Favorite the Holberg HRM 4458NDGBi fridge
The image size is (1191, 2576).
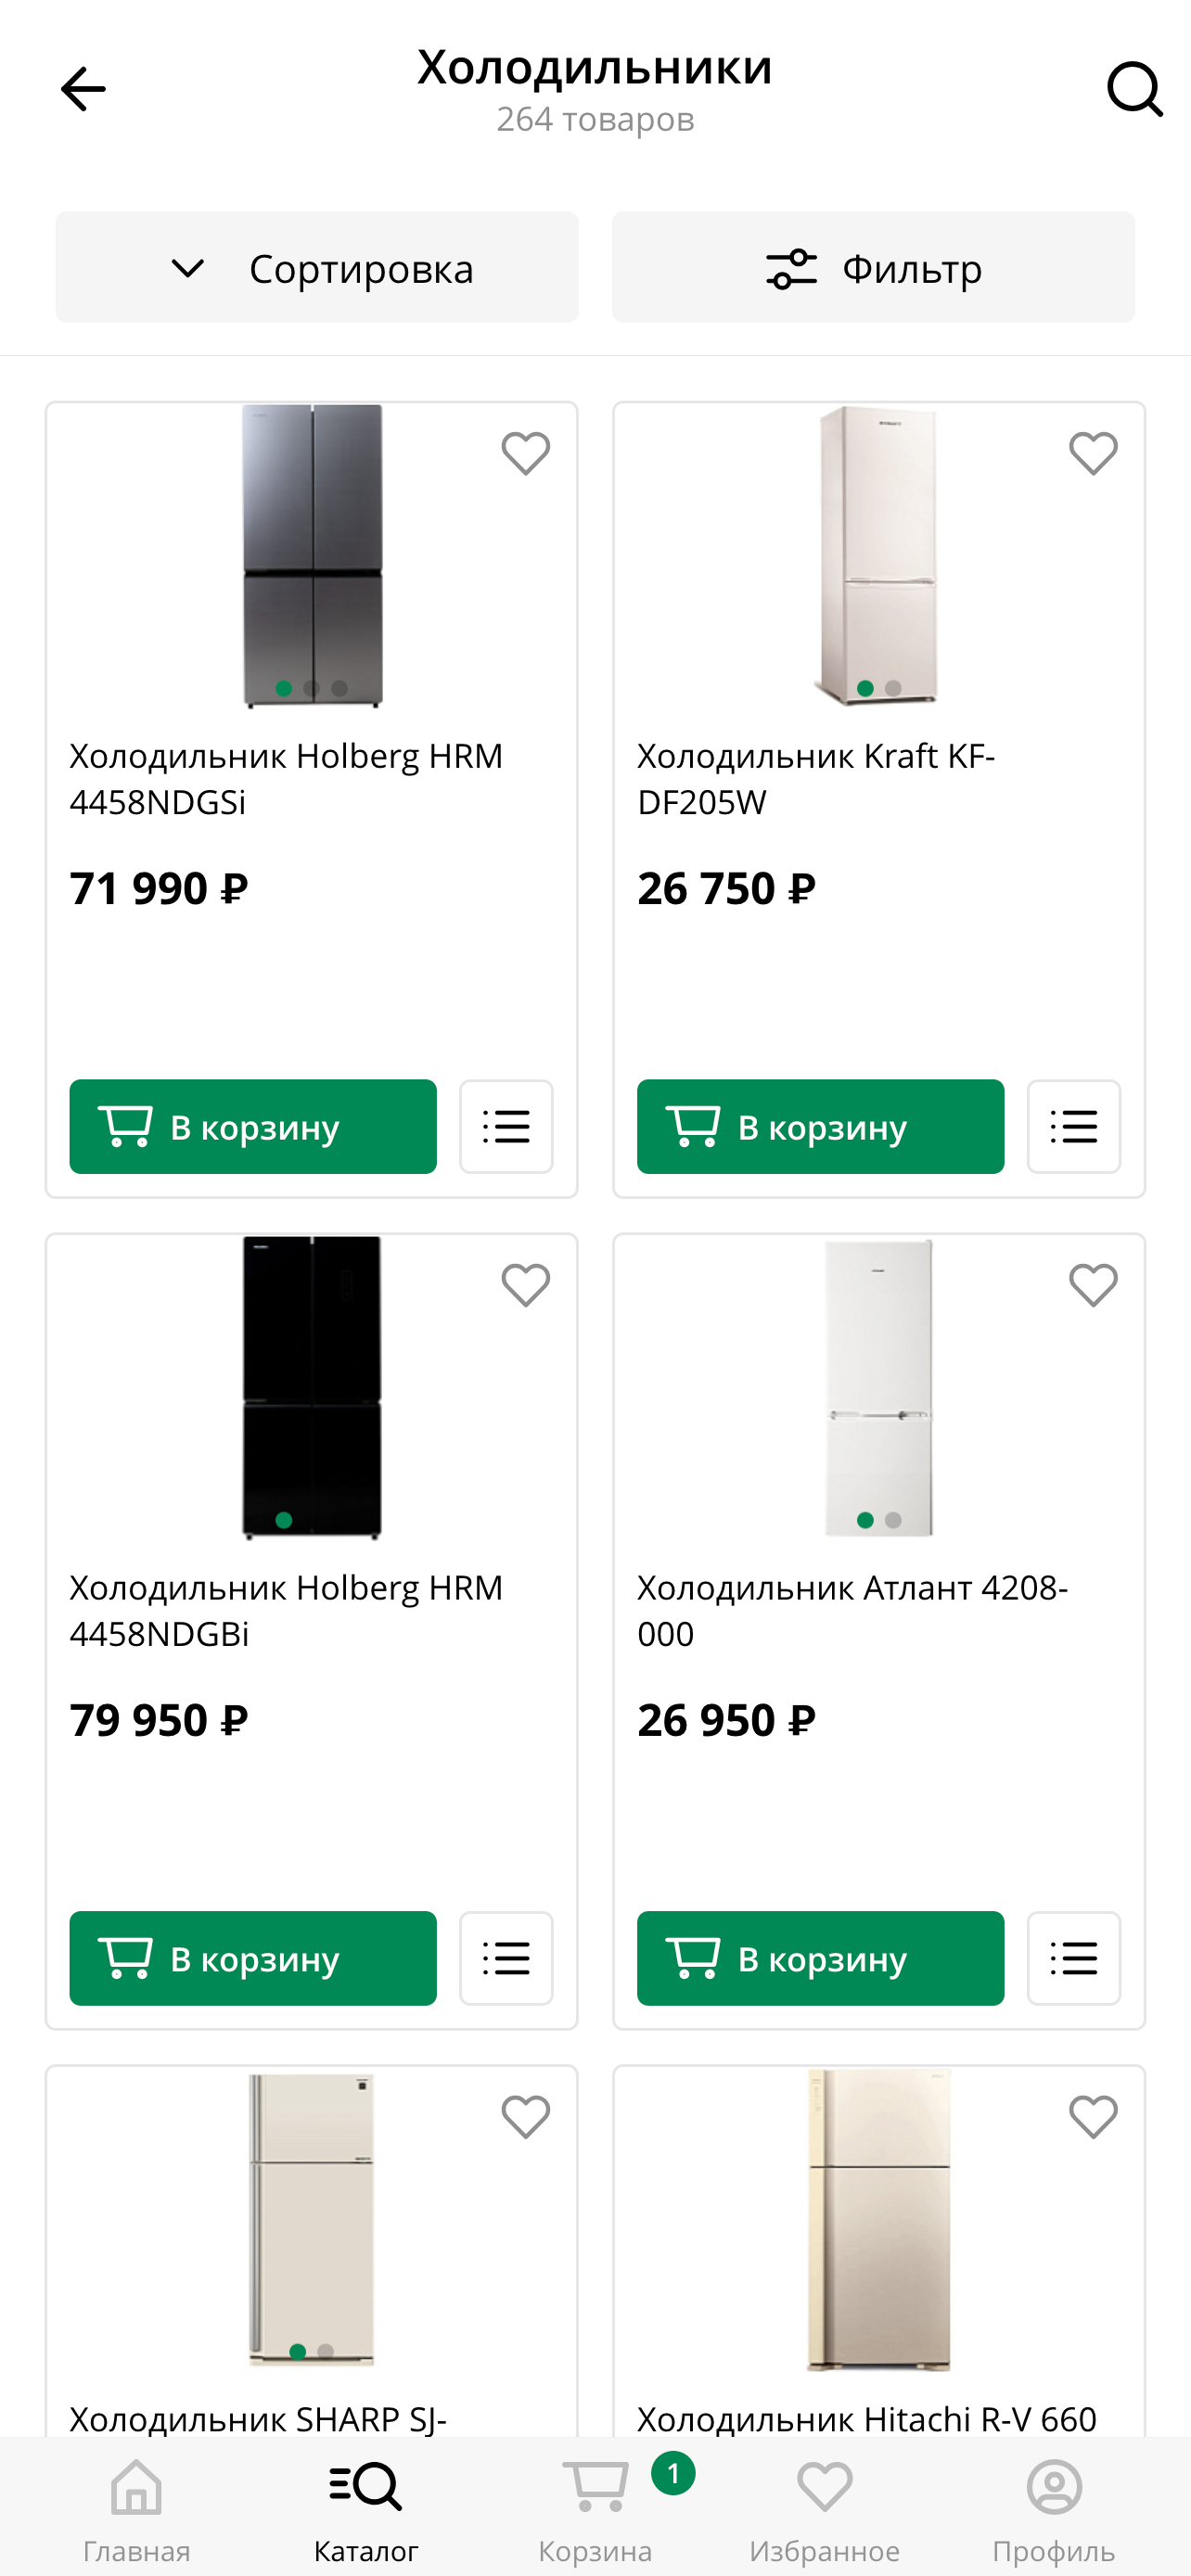(x=525, y=1285)
